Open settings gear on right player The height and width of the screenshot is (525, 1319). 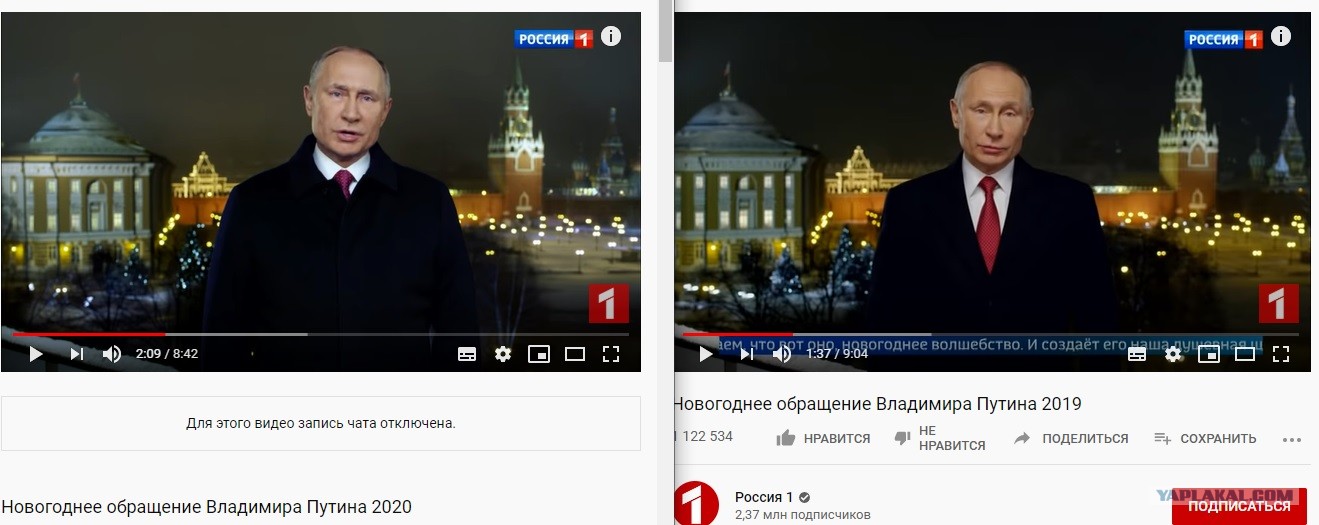click(x=1173, y=354)
